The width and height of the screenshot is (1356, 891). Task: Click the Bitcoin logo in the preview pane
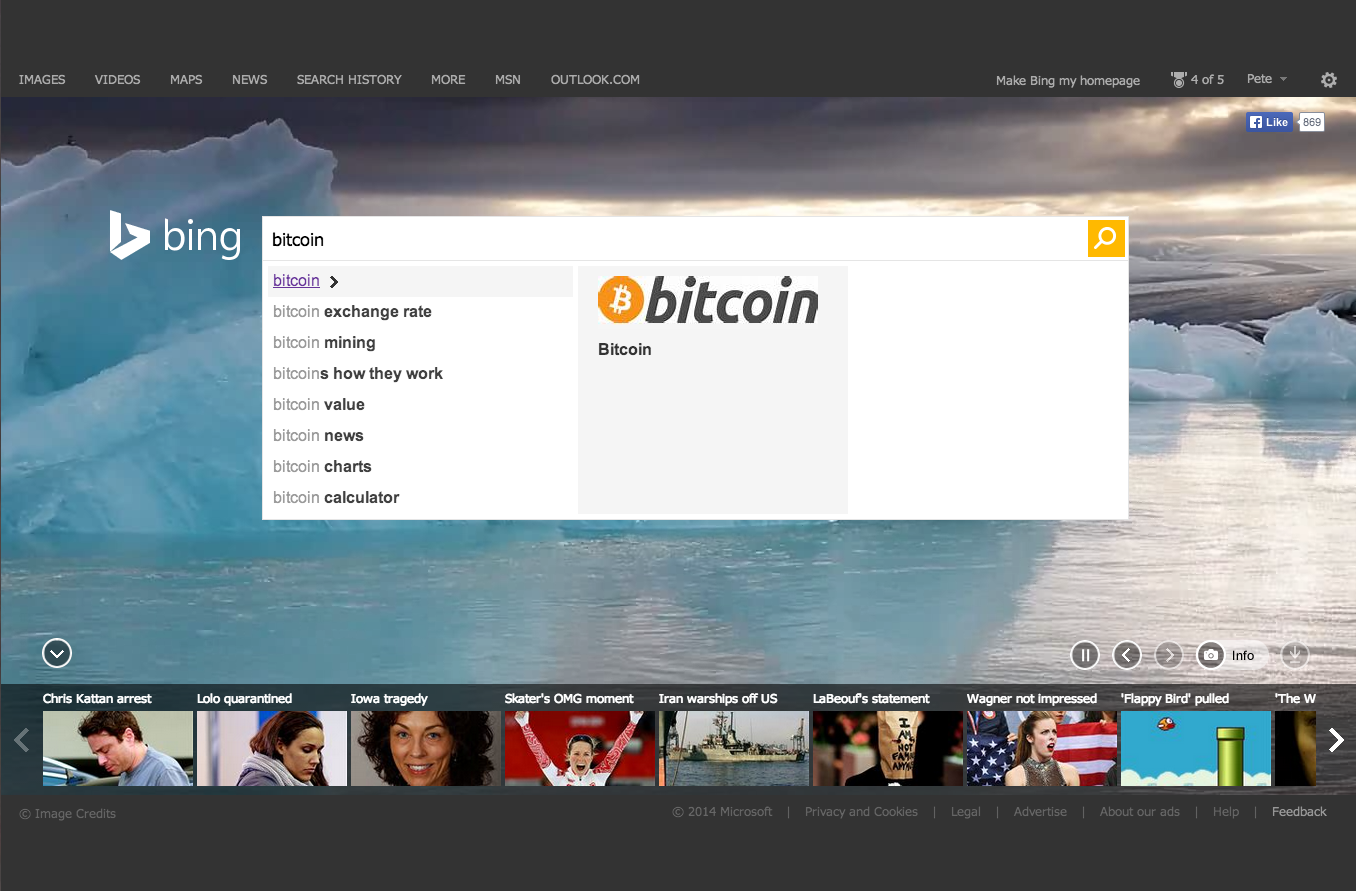coord(707,300)
